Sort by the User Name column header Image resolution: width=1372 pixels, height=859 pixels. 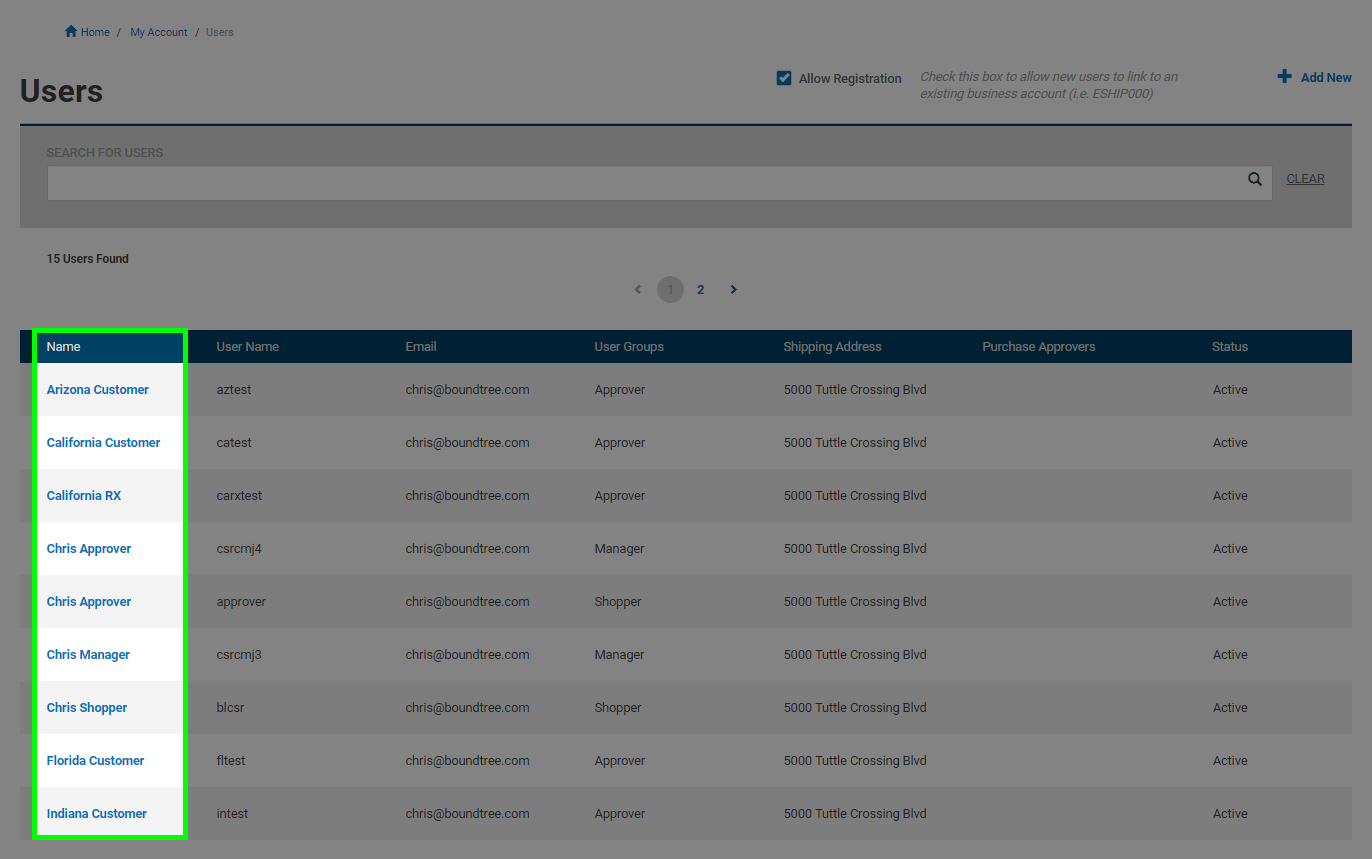pos(248,347)
